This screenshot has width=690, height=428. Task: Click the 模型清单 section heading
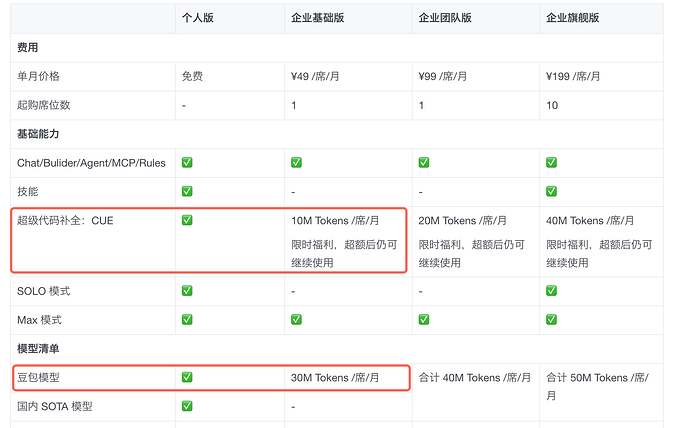point(38,349)
